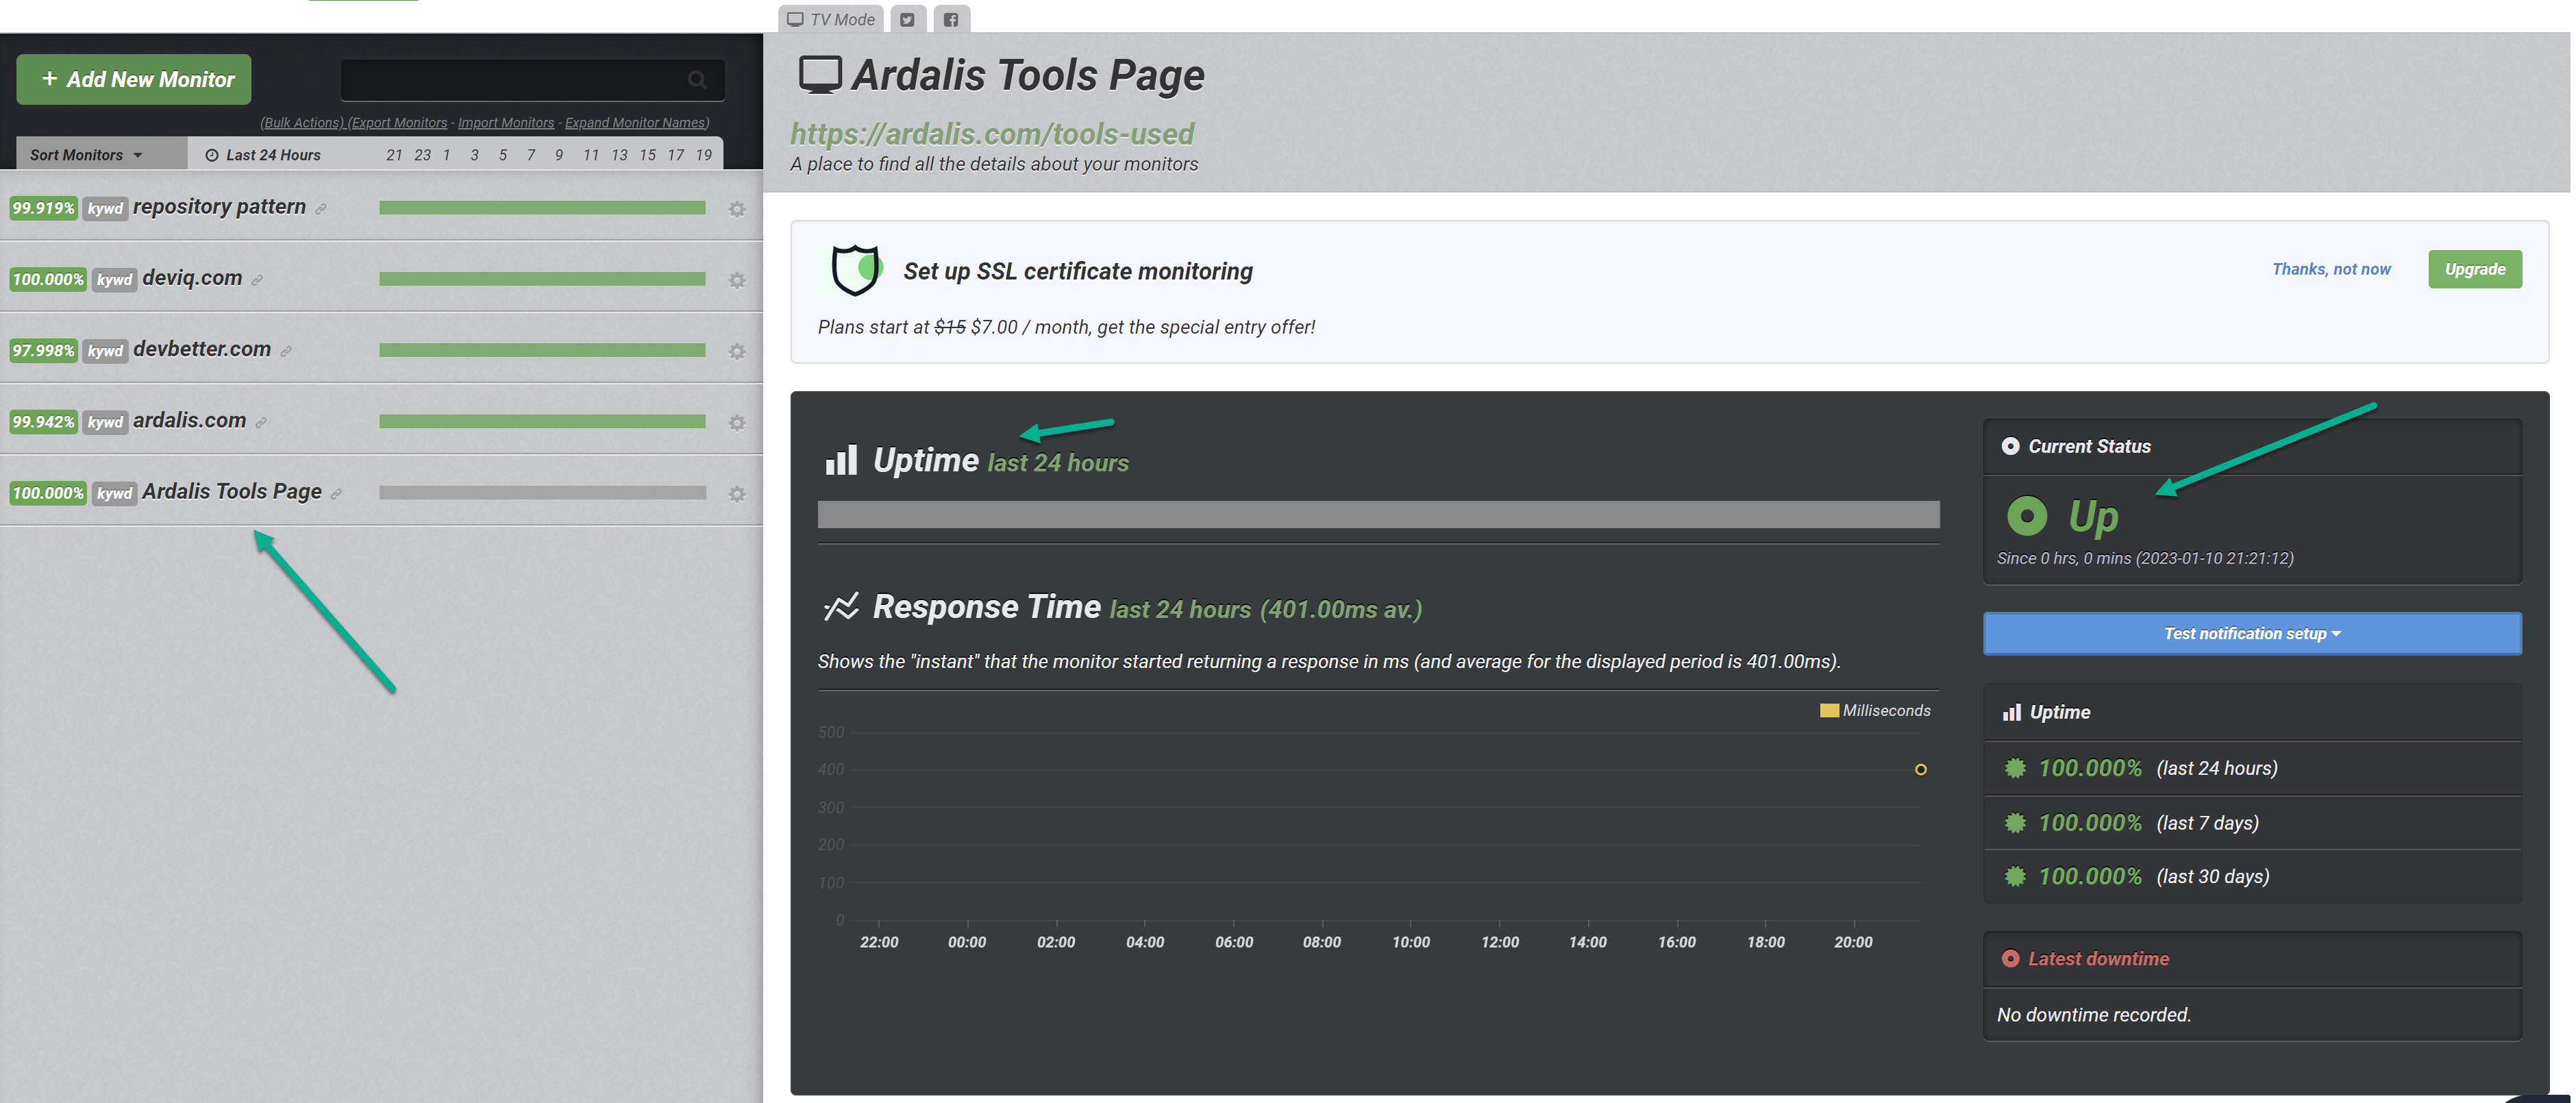2576x1103 pixels.
Task: Open the ardalis.com/tools-used link
Action: click(x=991, y=134)
